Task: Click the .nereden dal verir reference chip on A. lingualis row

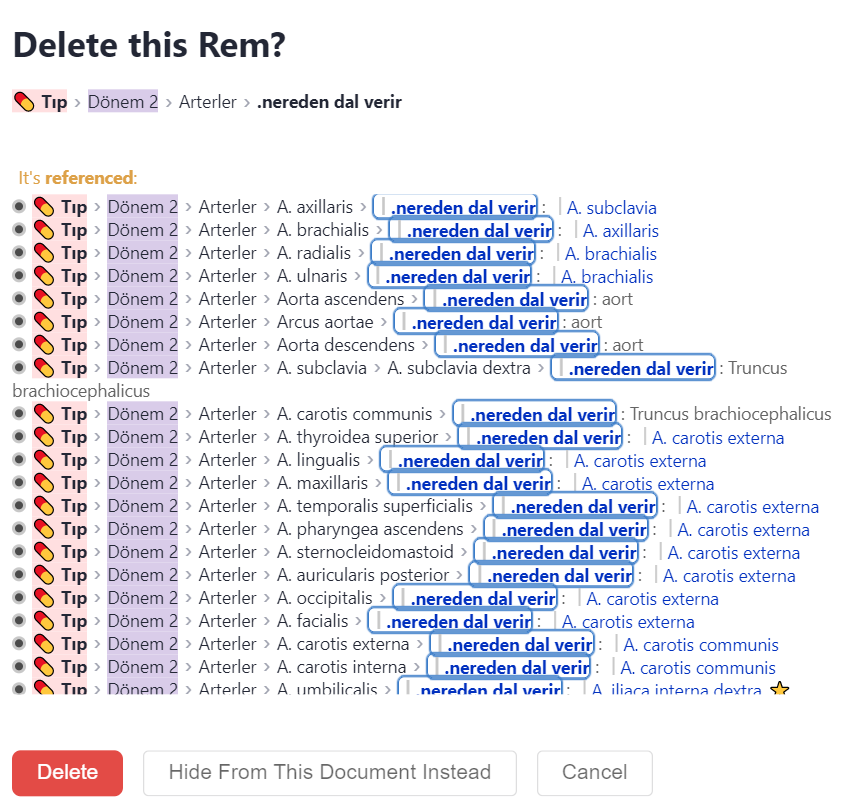Action: click(x=466, y=459)
